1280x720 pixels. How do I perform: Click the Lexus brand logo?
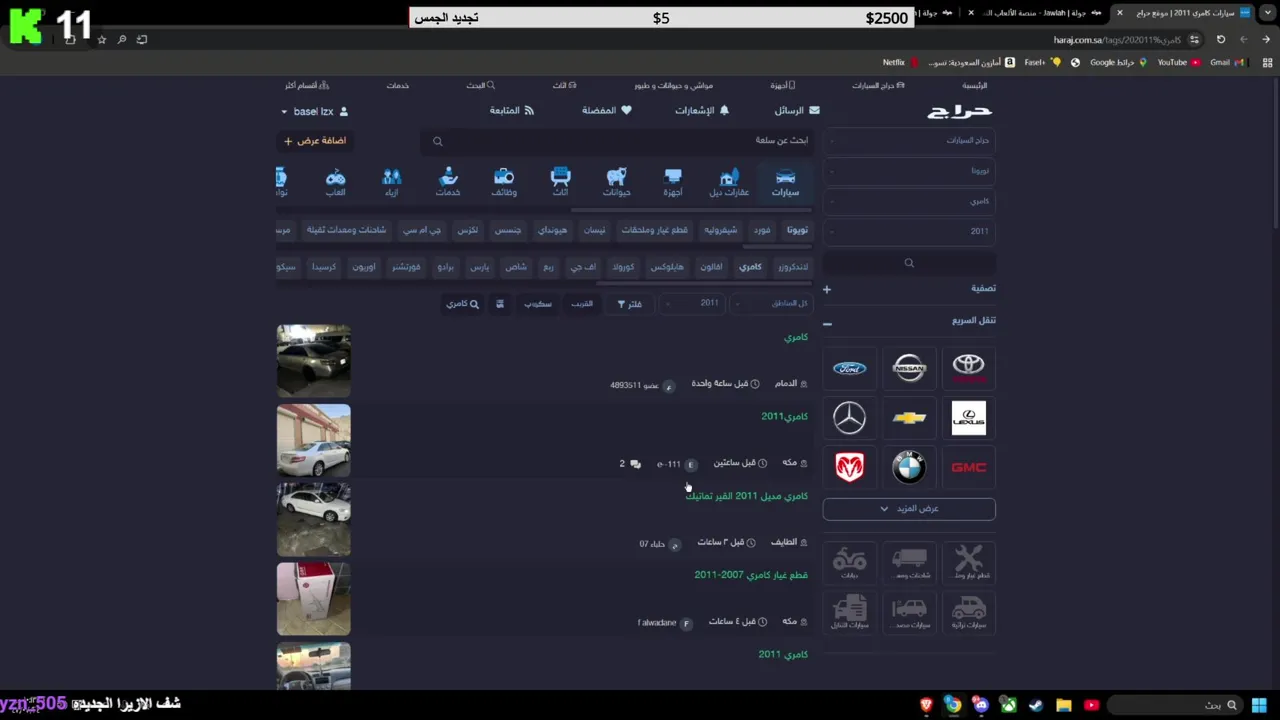tap(968, 418)
